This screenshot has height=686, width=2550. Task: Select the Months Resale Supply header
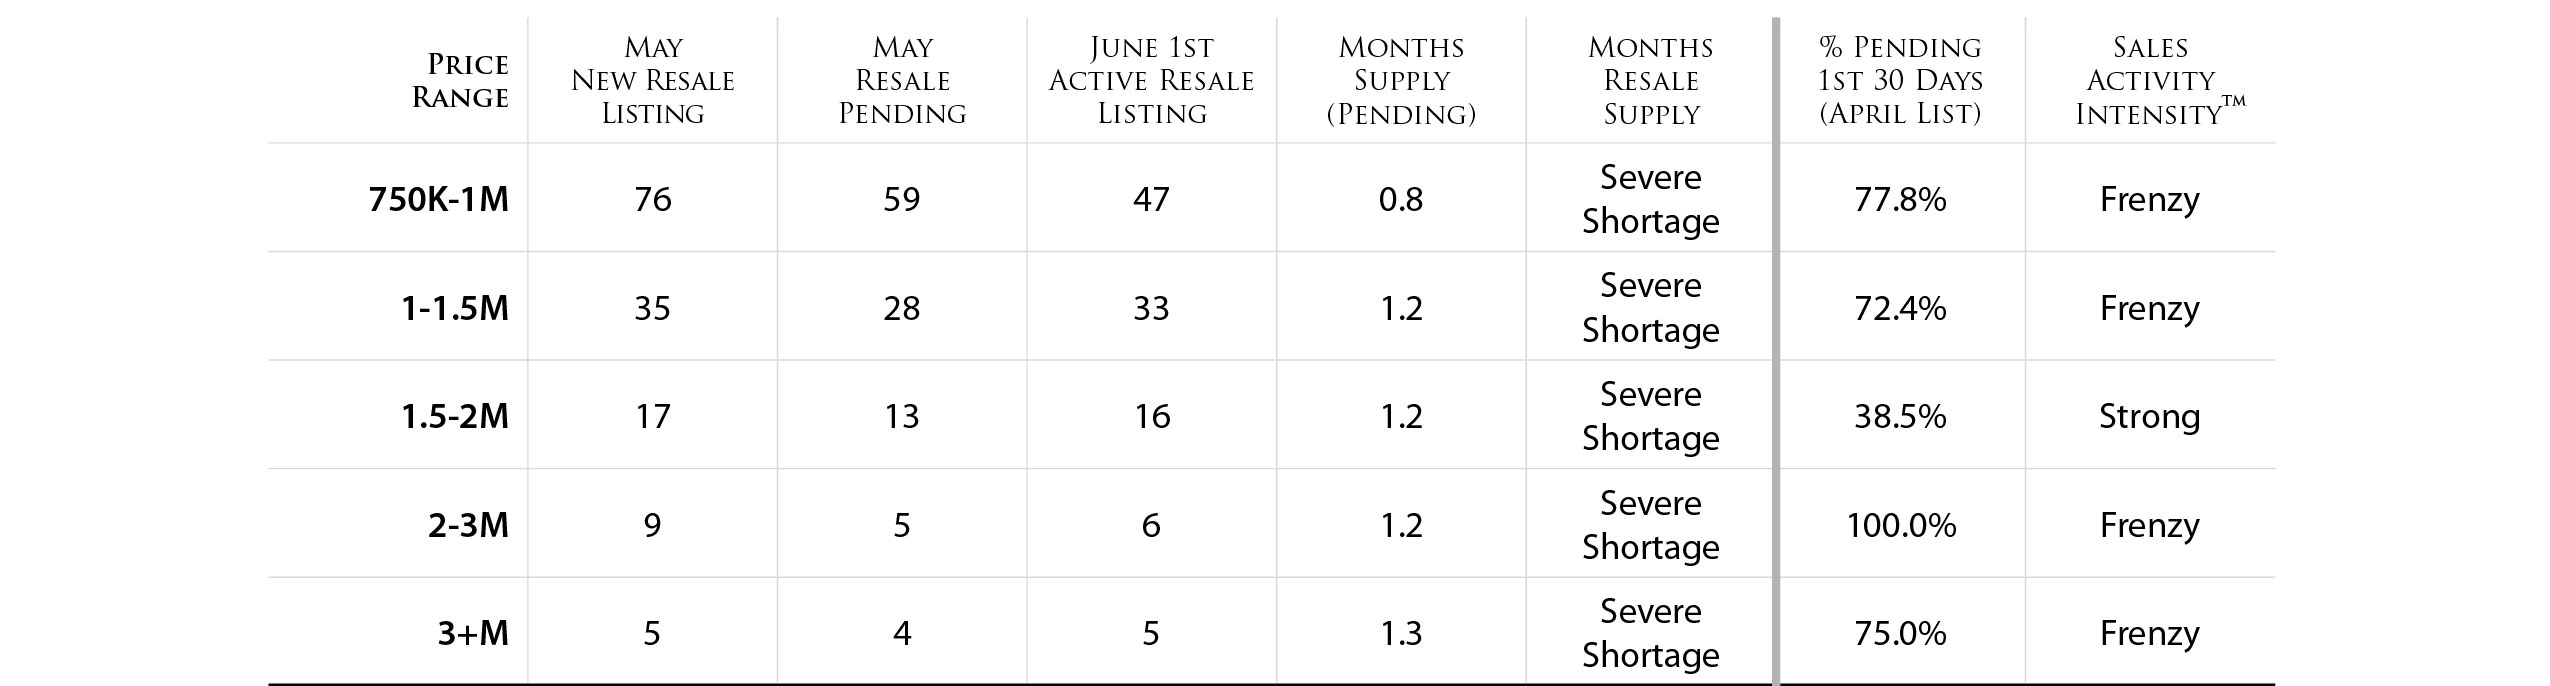point(1651,80)
